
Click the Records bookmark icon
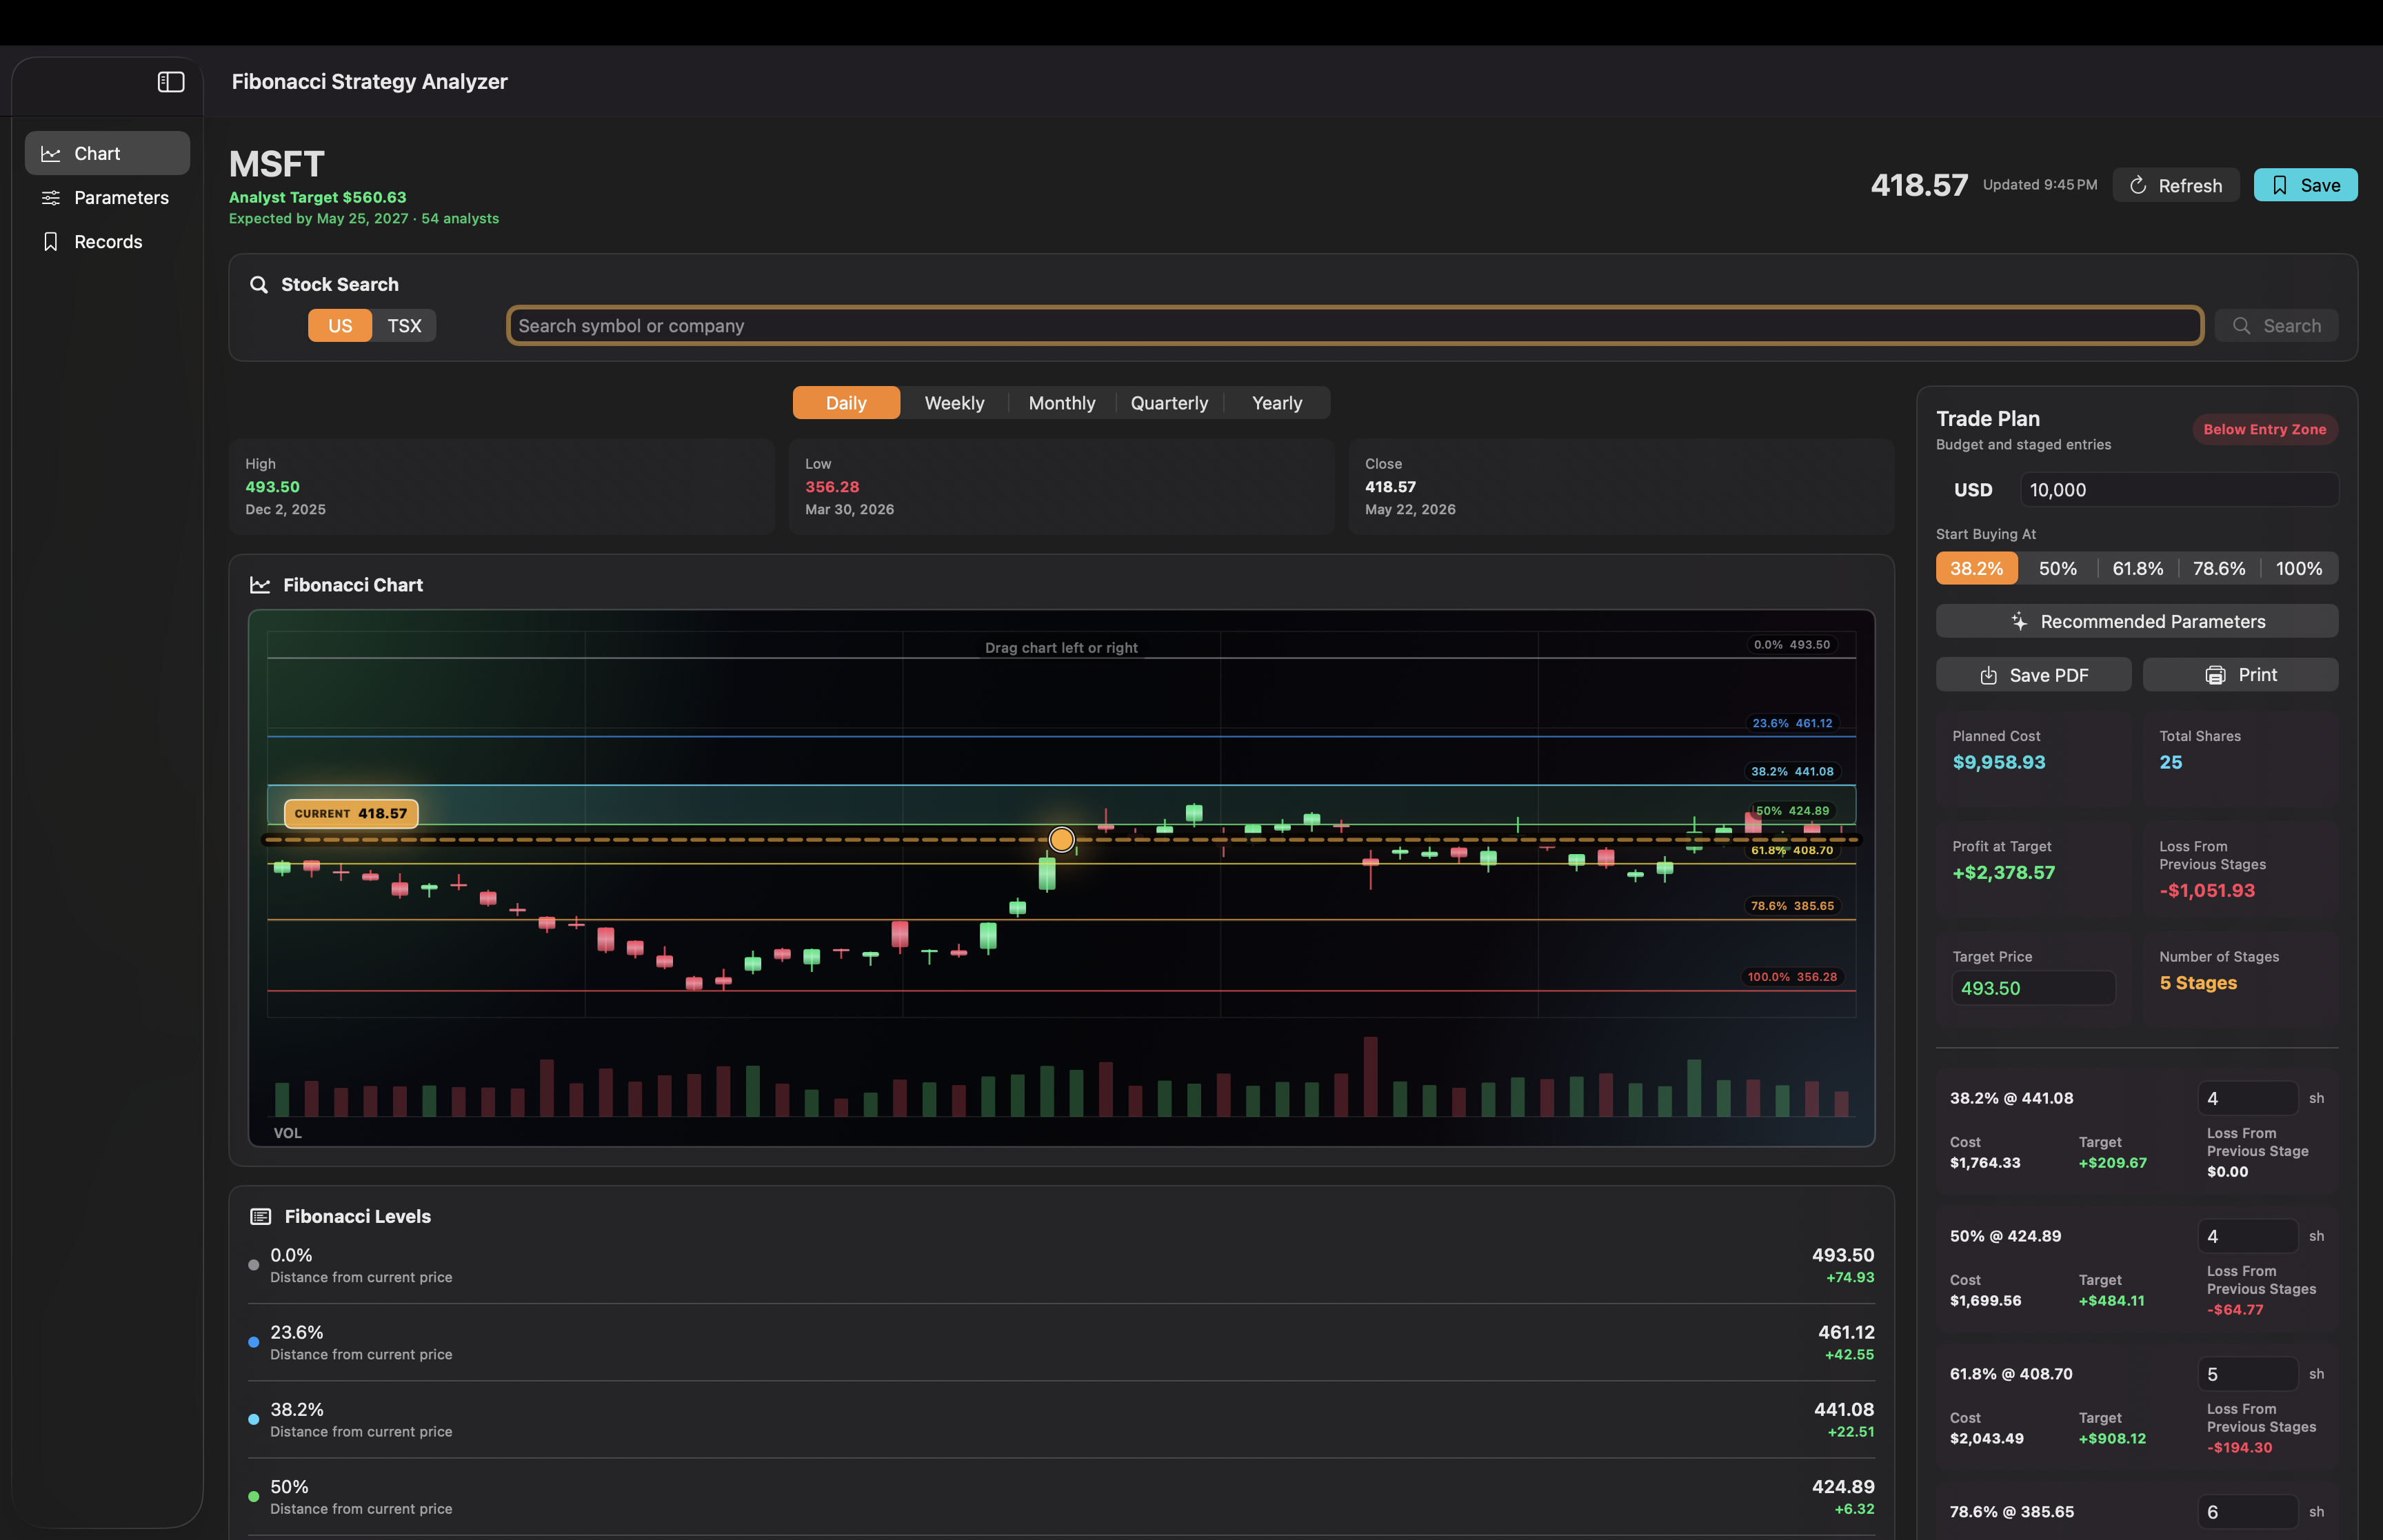[51, 241]
